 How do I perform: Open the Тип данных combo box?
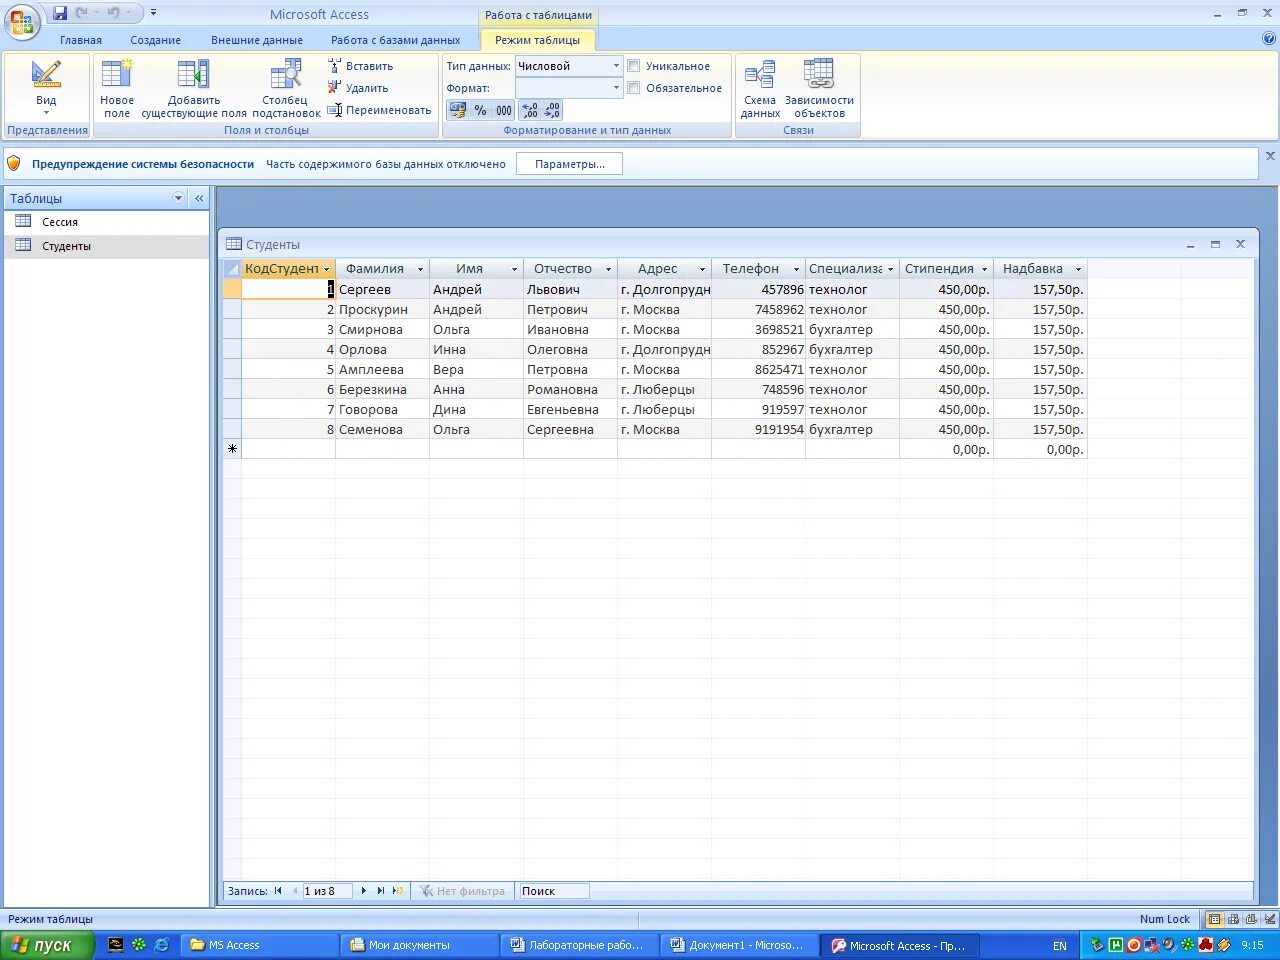[569, 66]
